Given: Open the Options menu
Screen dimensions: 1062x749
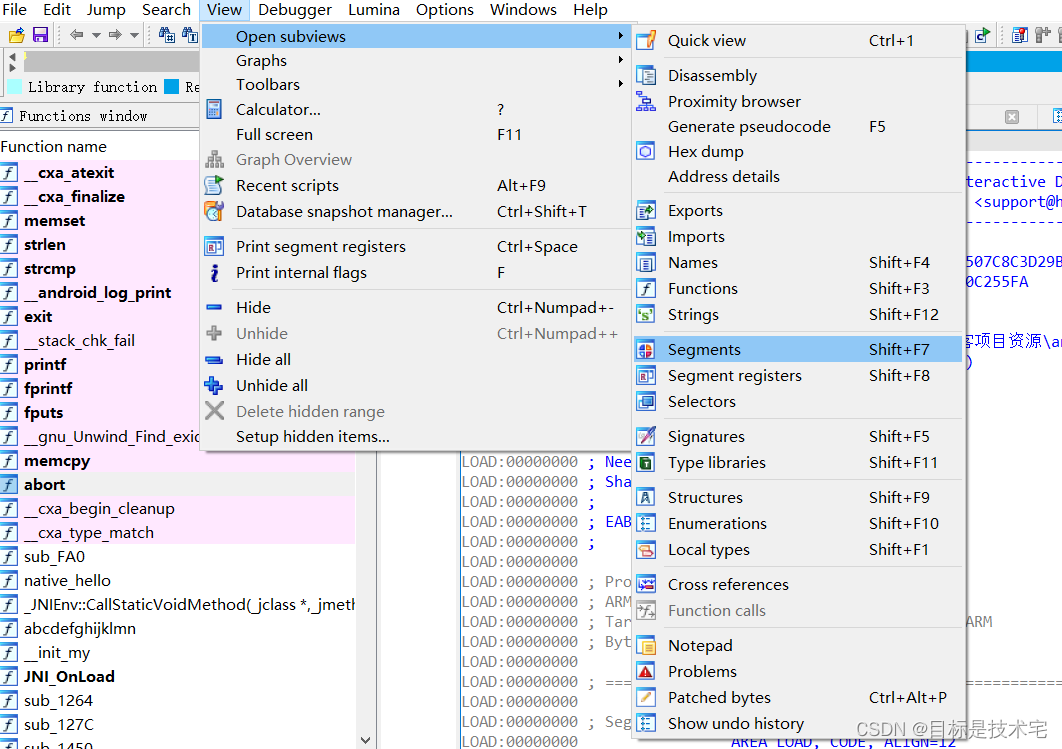Looking at the screenshot, I should (445, 10).
